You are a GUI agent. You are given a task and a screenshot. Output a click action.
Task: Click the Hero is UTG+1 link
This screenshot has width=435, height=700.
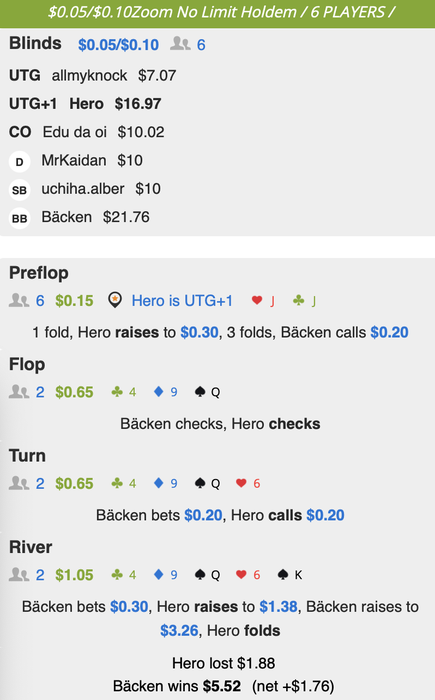182,301
